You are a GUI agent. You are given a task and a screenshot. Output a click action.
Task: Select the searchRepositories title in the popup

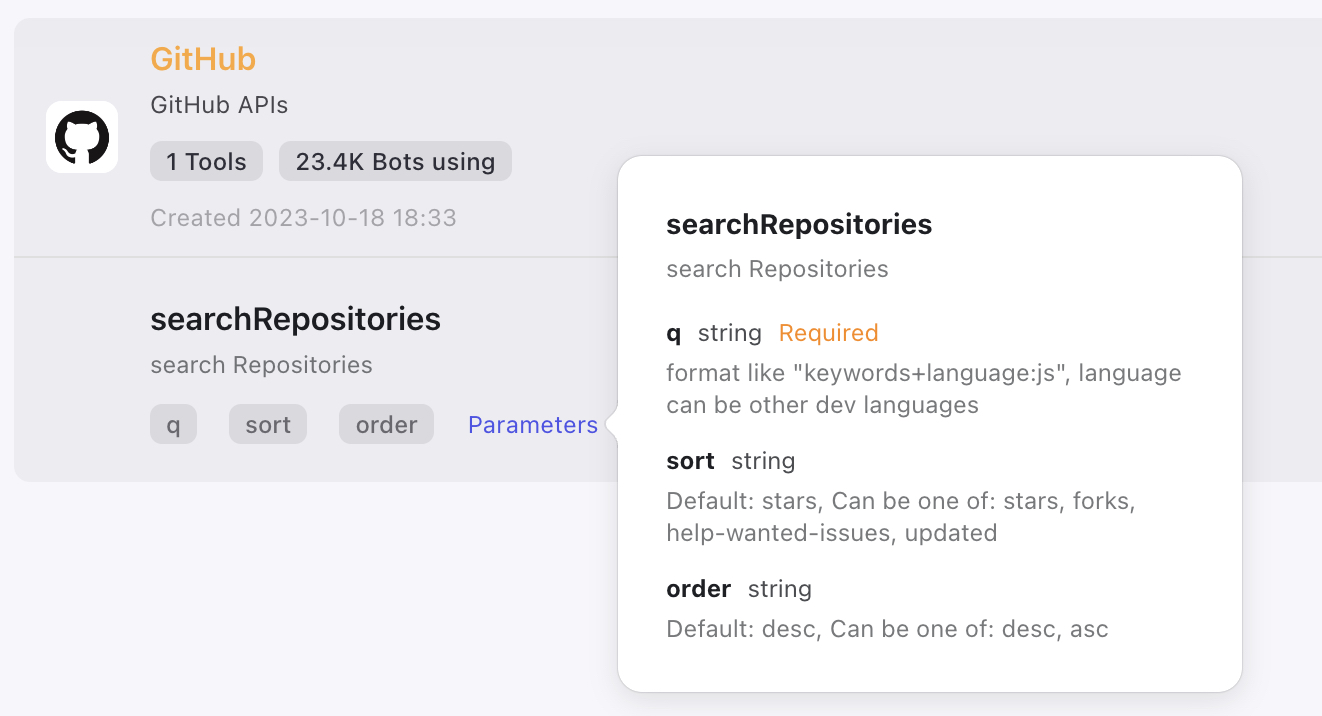click(799, 224)
